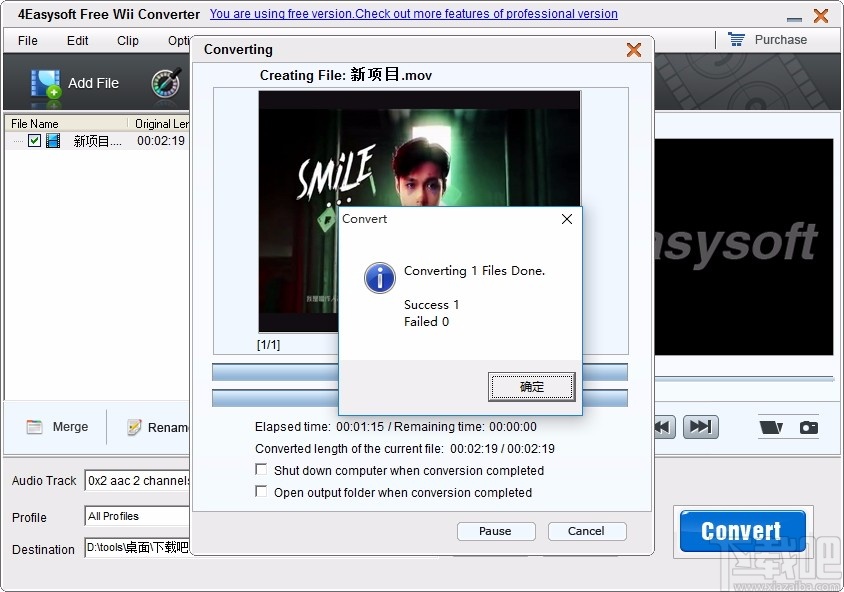Image resolution: width=844 pixels, height=592 pixels.
Task: Enable shut down computer when conversion completed
Action: [261, 469]
